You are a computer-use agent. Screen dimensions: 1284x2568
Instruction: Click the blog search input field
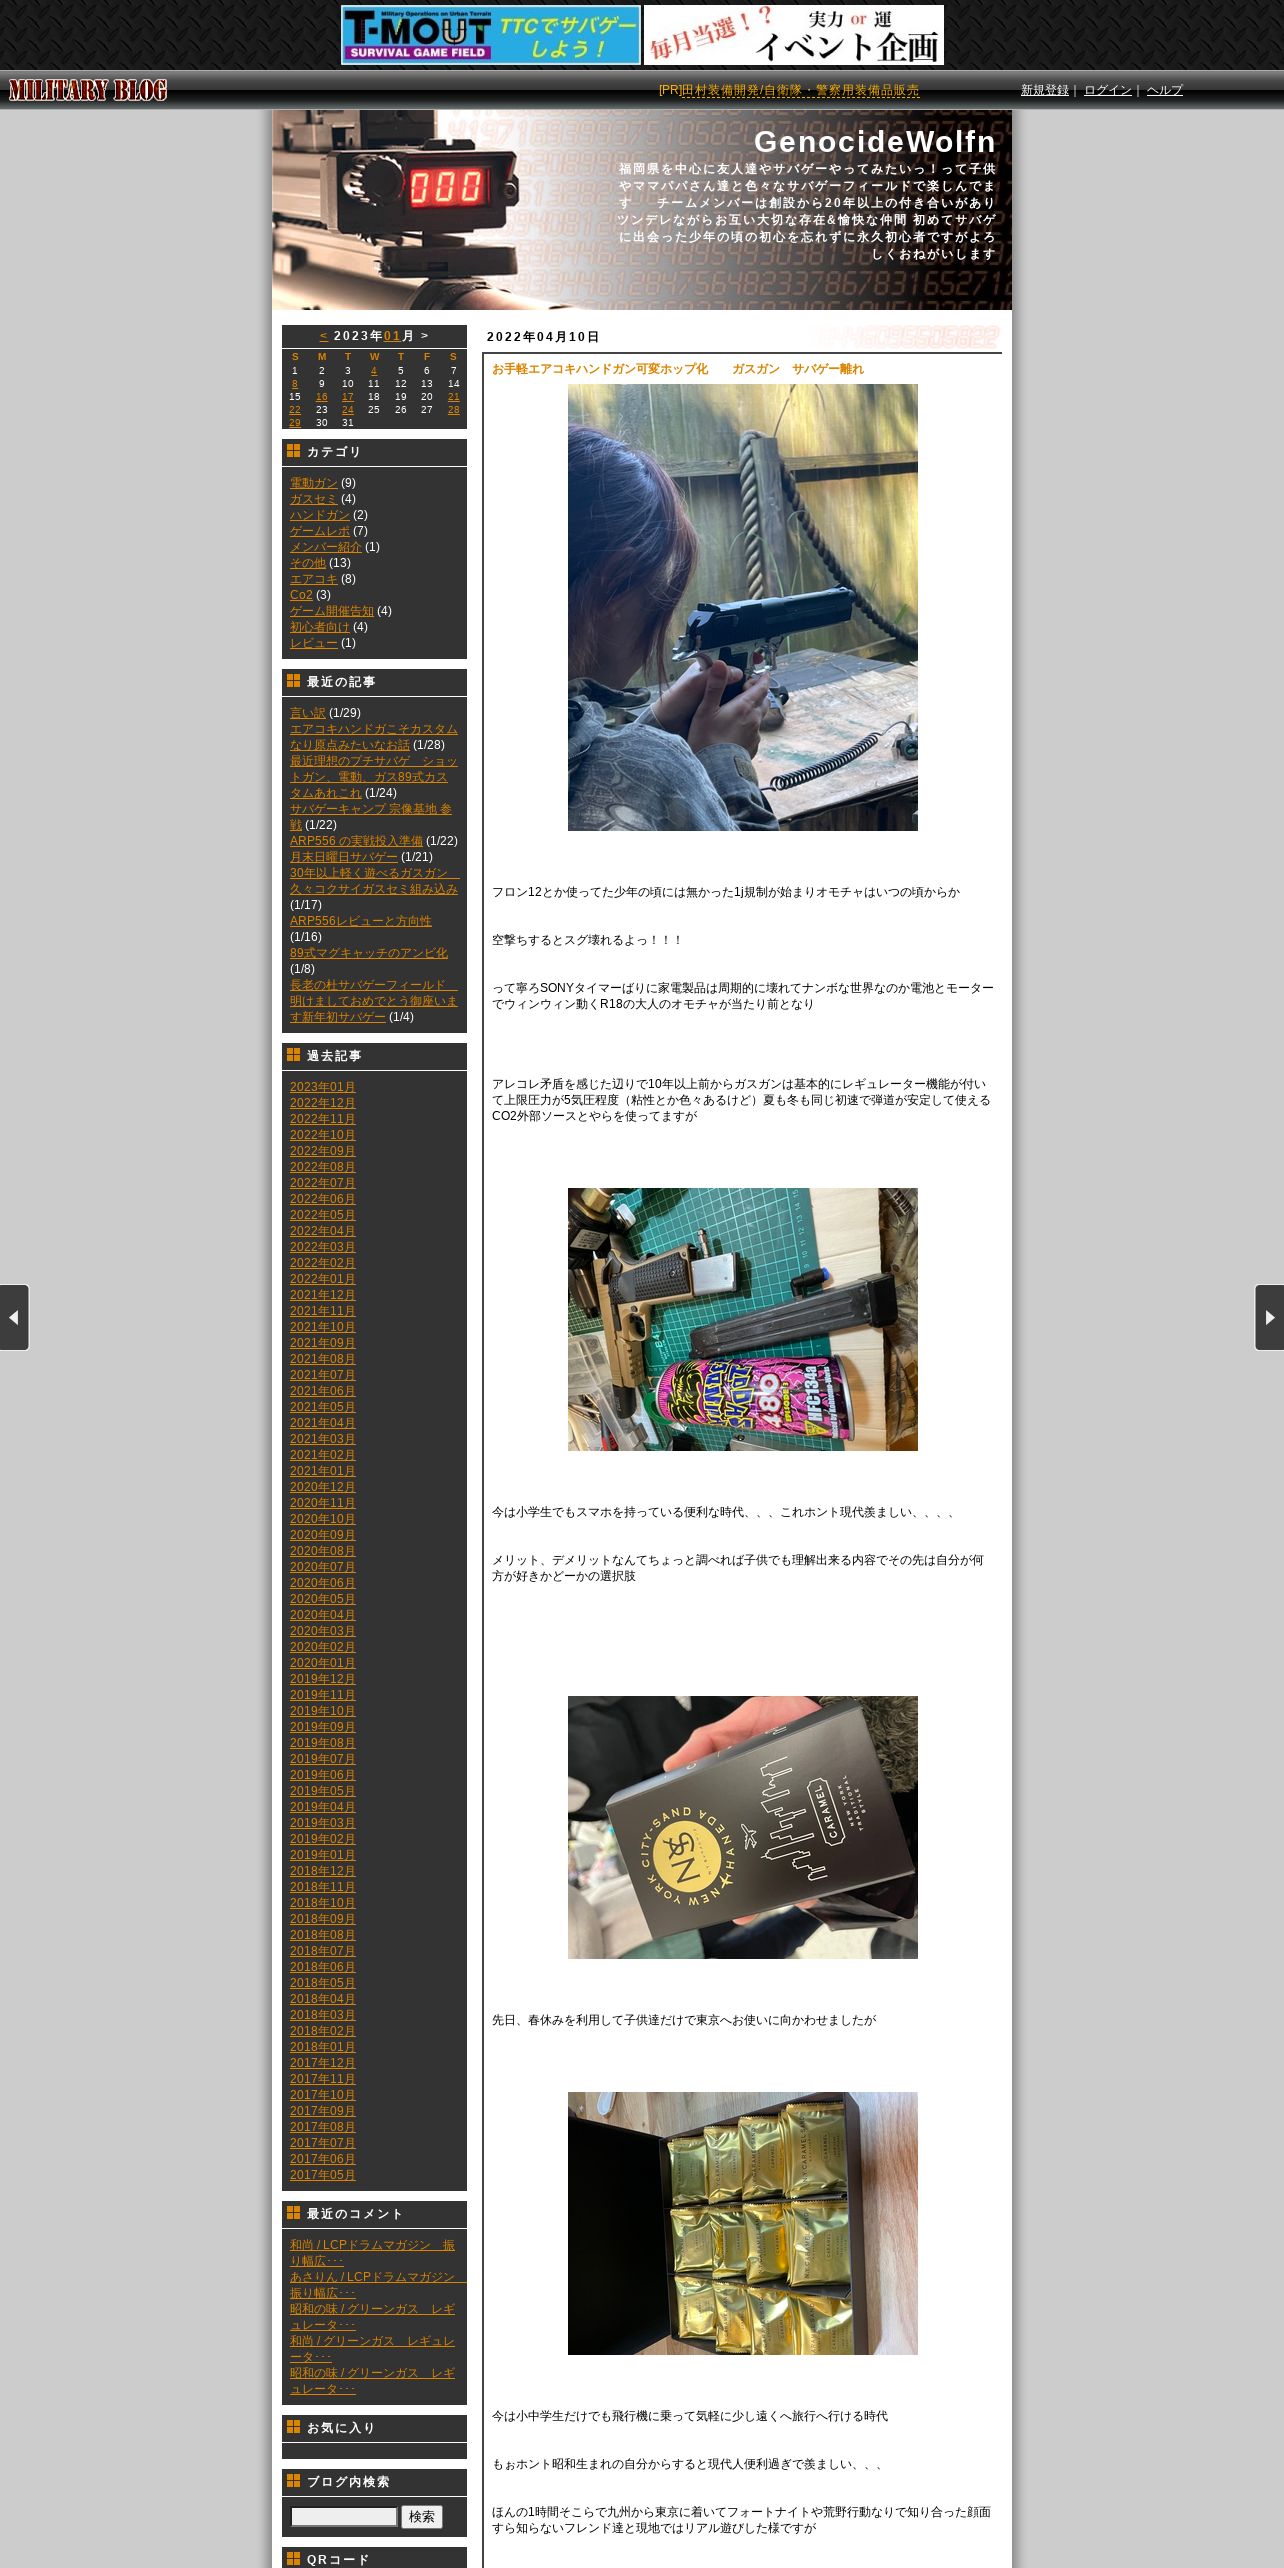click(344, 2517)
